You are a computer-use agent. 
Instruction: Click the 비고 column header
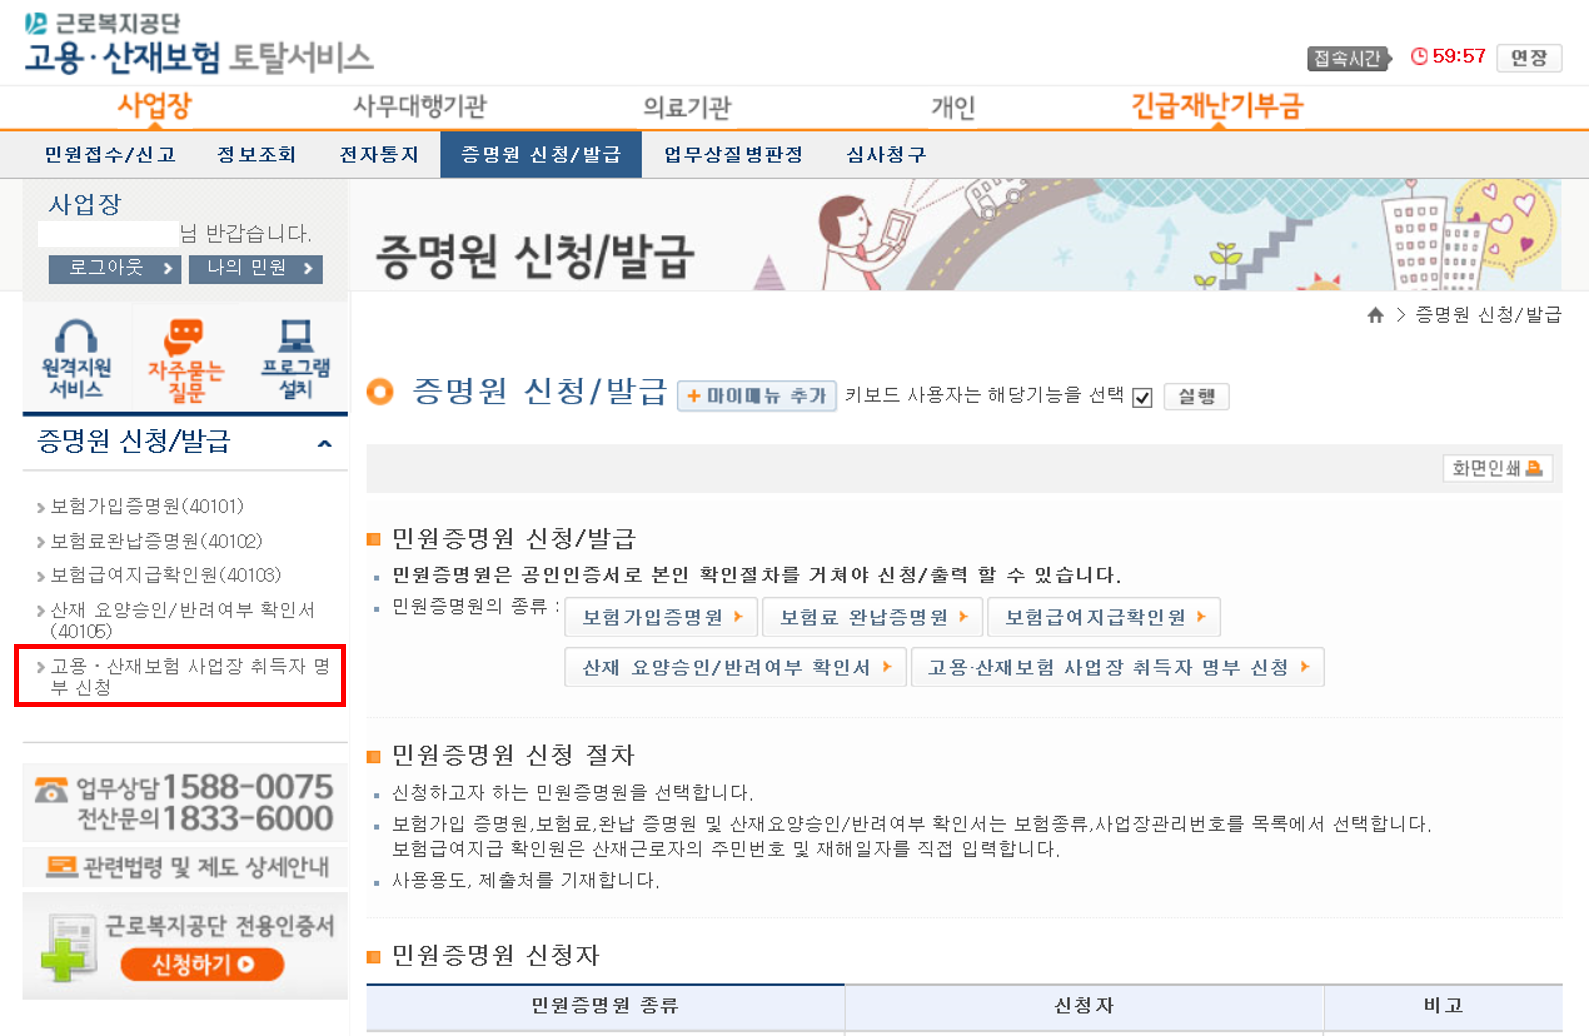pyautogui.click(x=1443, y=1006)
